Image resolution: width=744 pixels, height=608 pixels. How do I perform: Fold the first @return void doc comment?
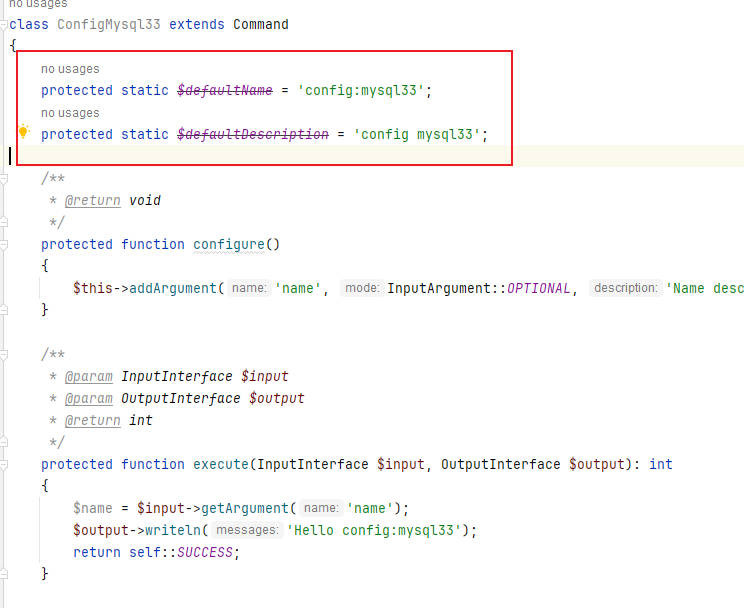pyautogui.click(x=4, y=179)
